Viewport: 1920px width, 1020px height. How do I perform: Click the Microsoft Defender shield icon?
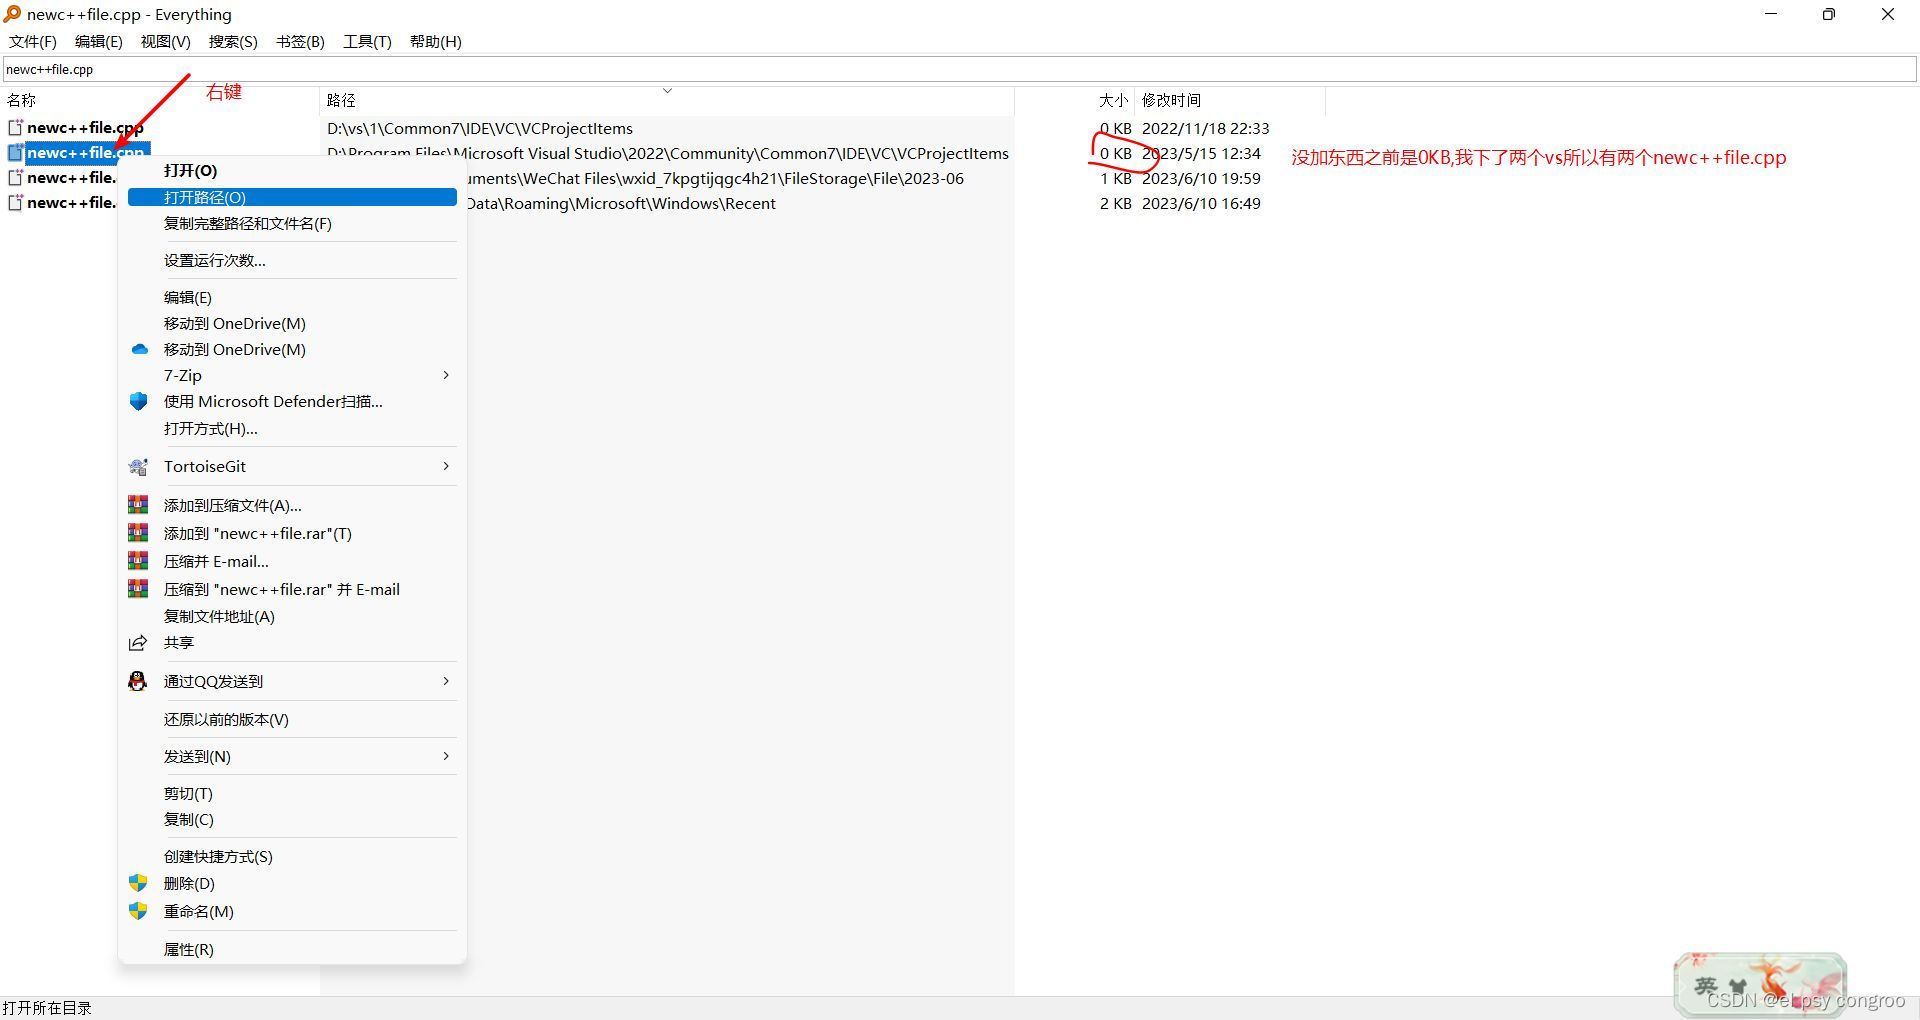(139, 401)
